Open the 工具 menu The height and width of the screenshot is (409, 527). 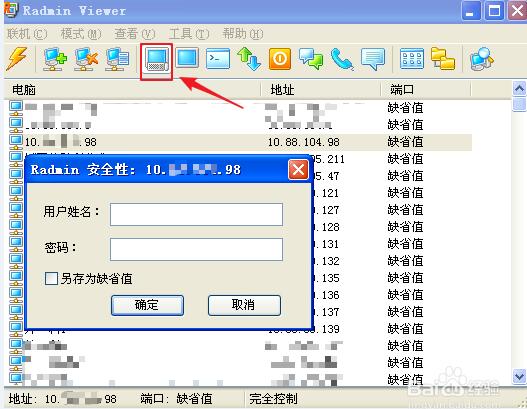(x=189, y=34)
